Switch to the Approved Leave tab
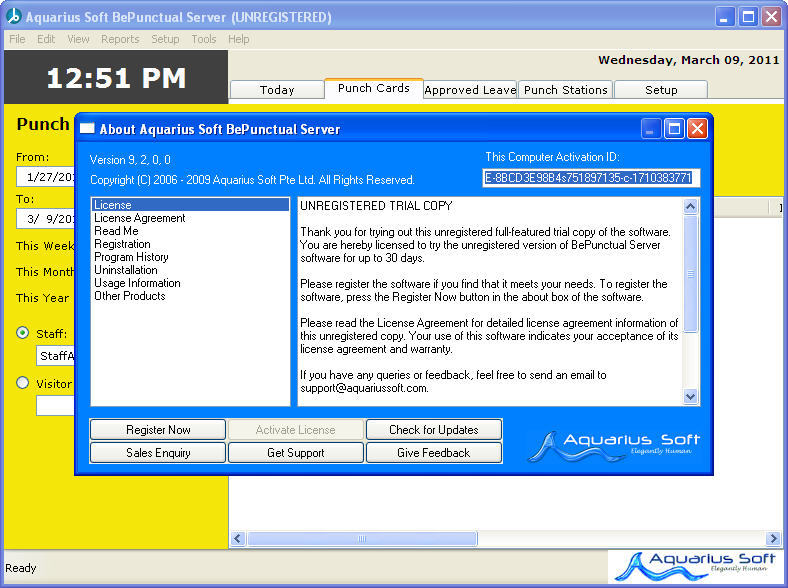The width and height of the screenshot is (788, 588). point(470,90)
